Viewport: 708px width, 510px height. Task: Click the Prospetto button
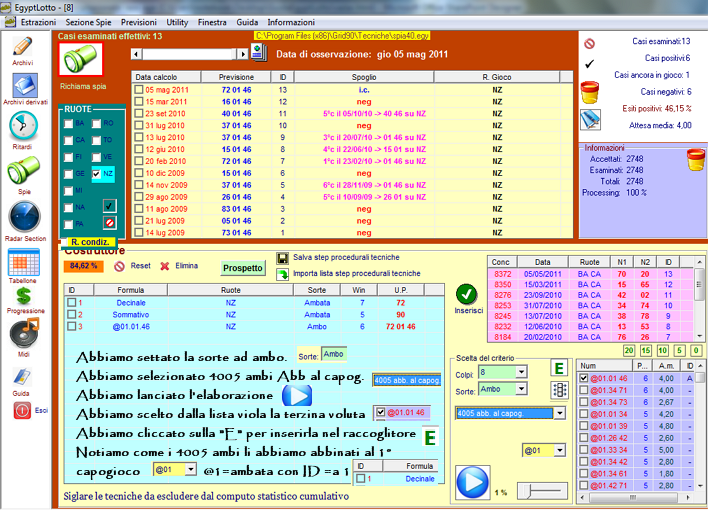242,268
